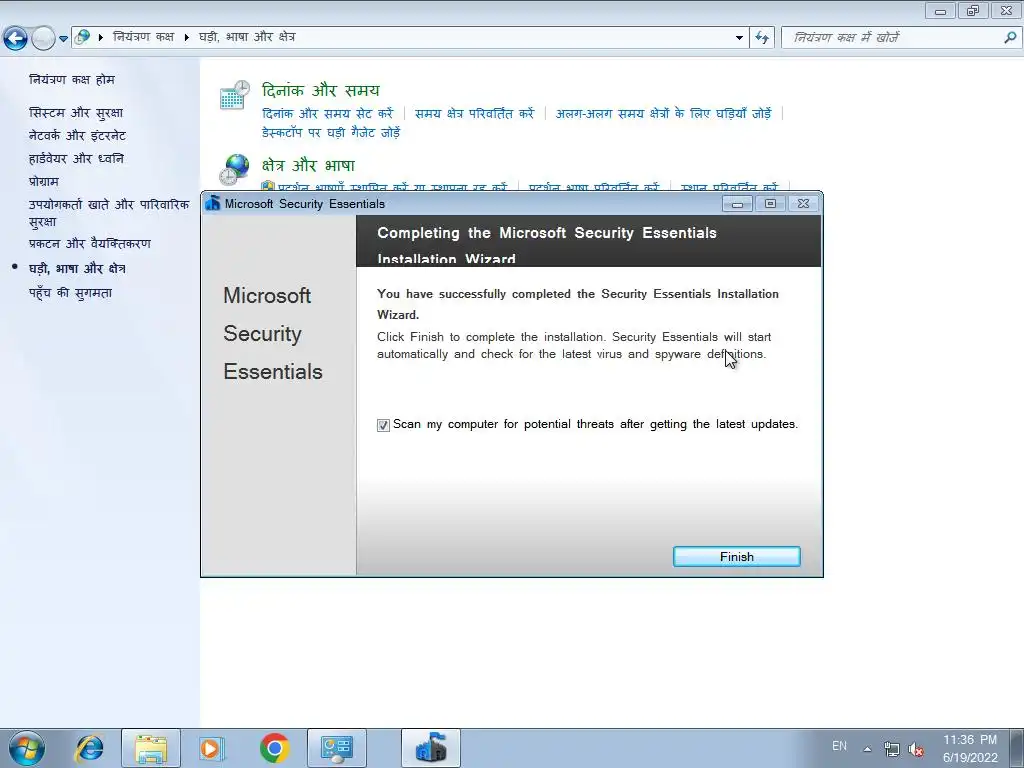Click the EN language indicator
Screen dimensions: 1024x768
pyautogui.click(x=839, y=746)
